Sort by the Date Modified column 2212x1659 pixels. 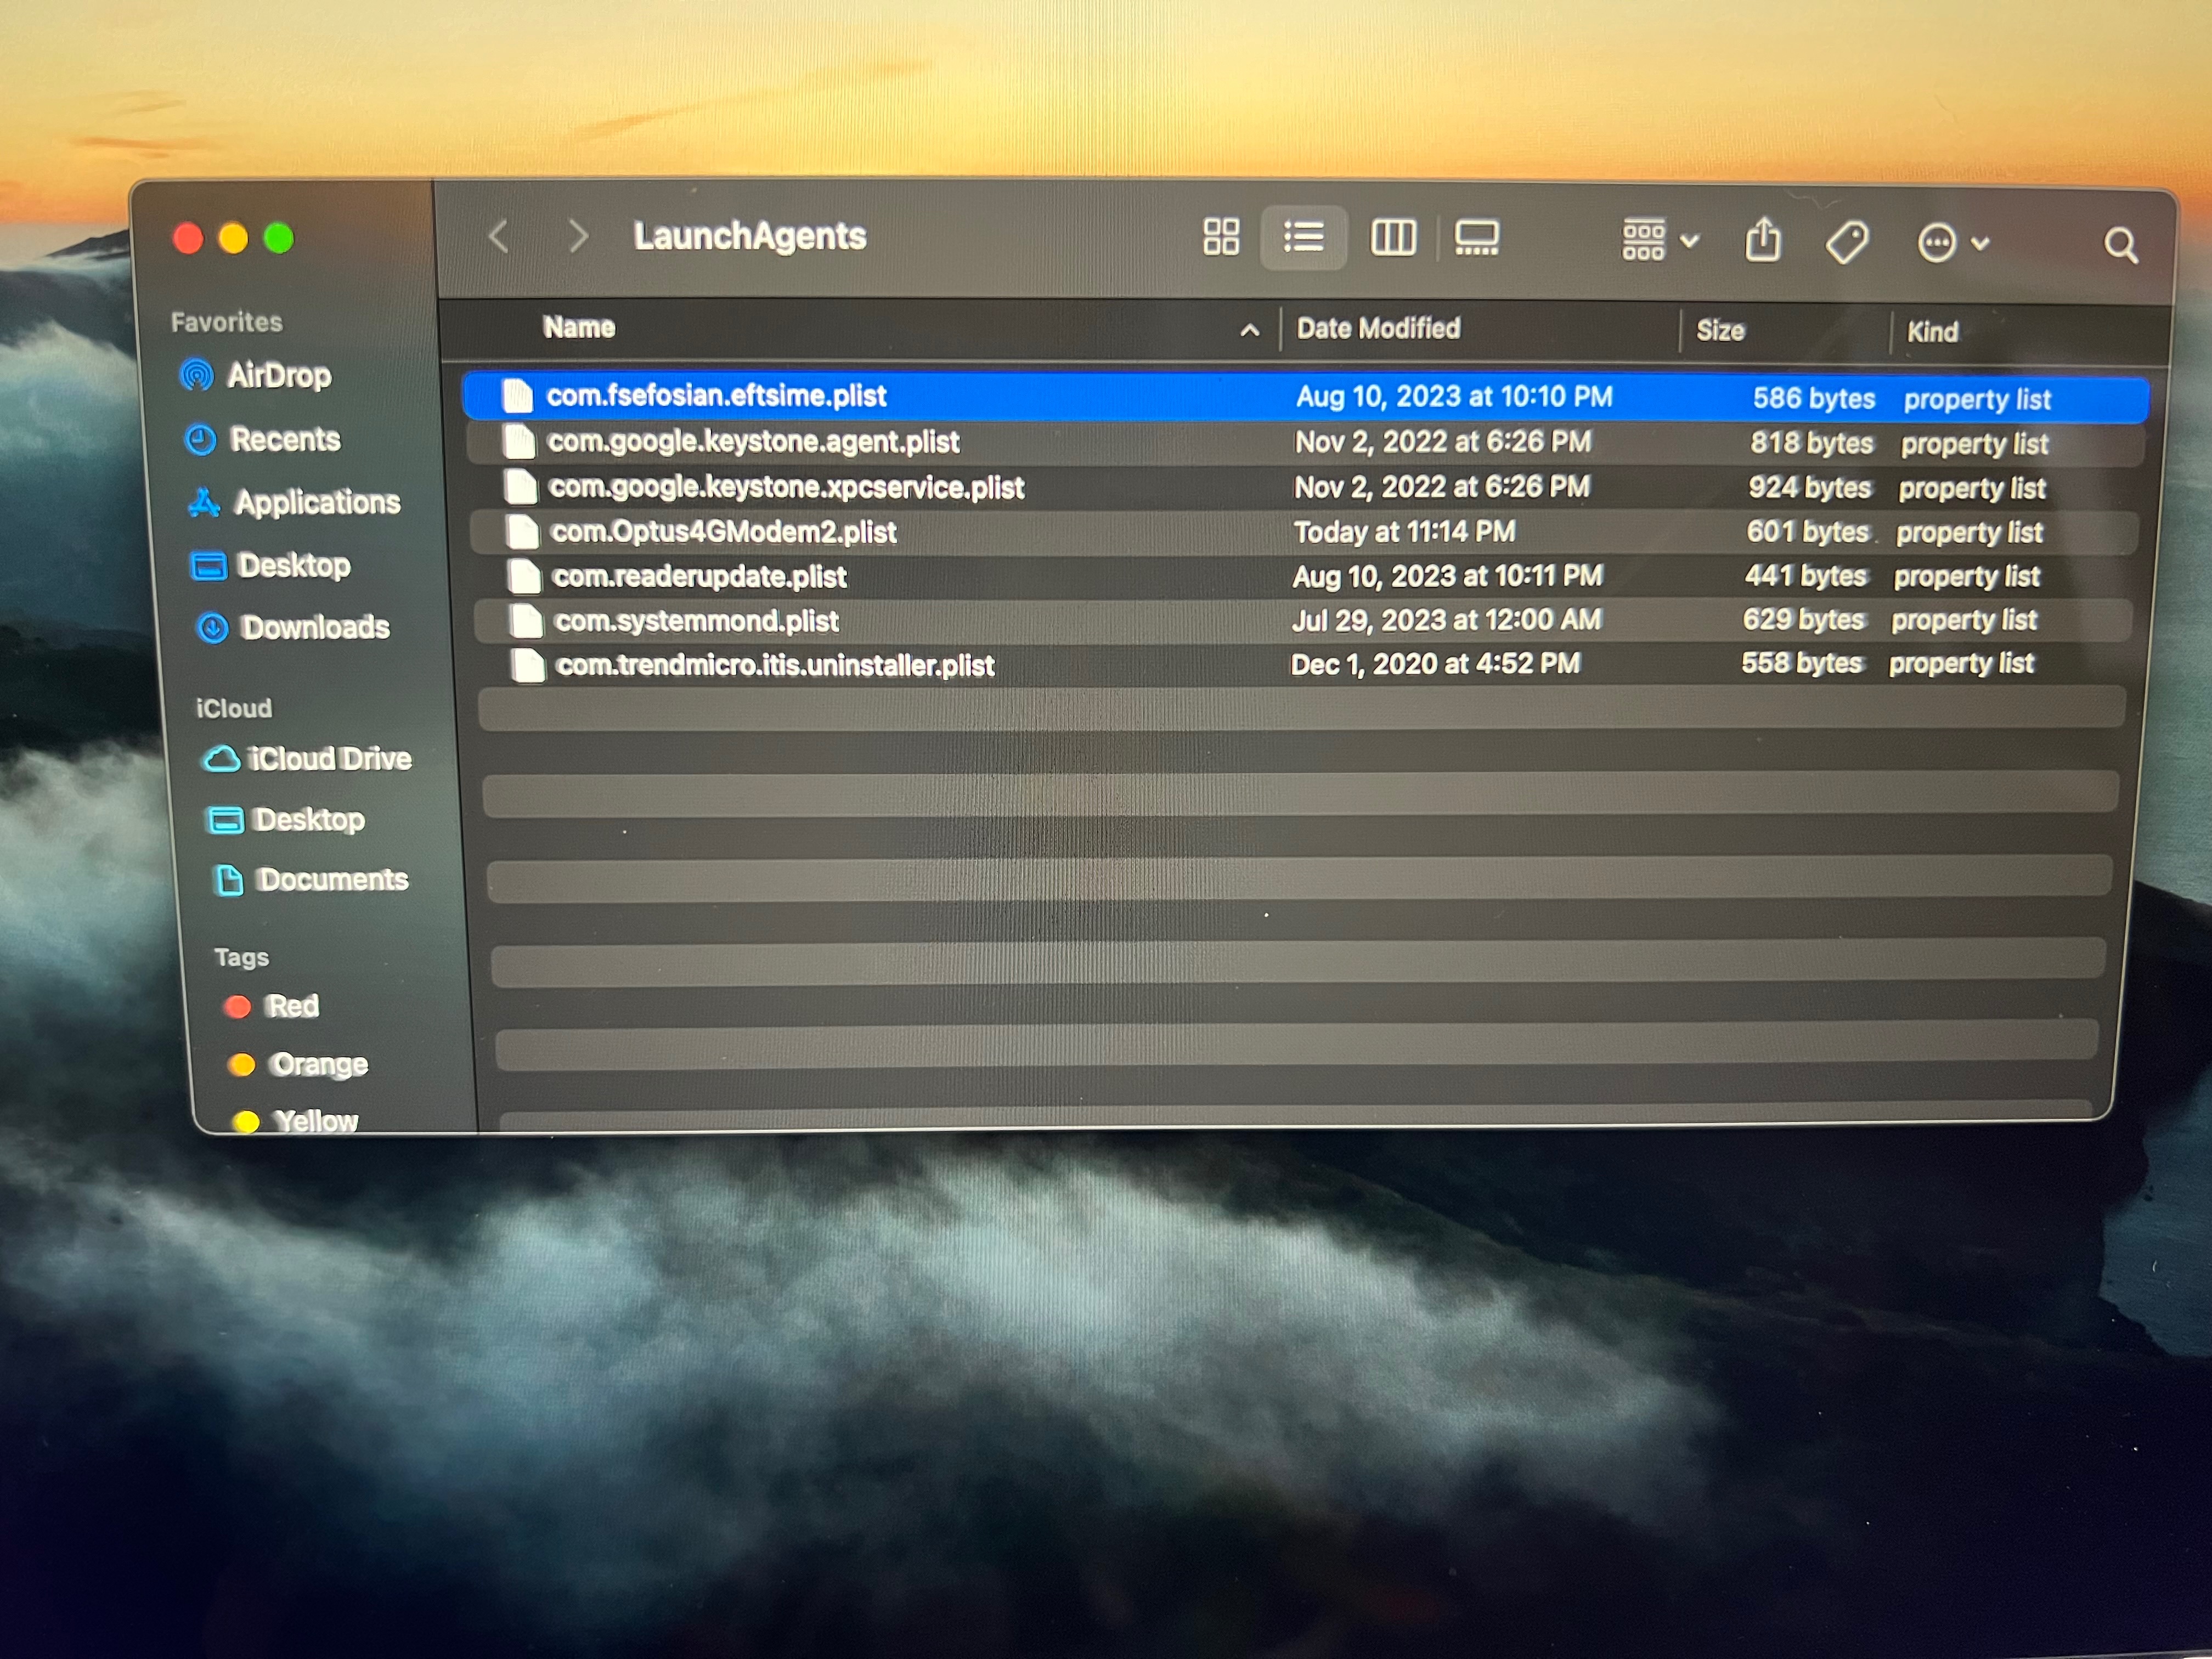point(1378,329)
